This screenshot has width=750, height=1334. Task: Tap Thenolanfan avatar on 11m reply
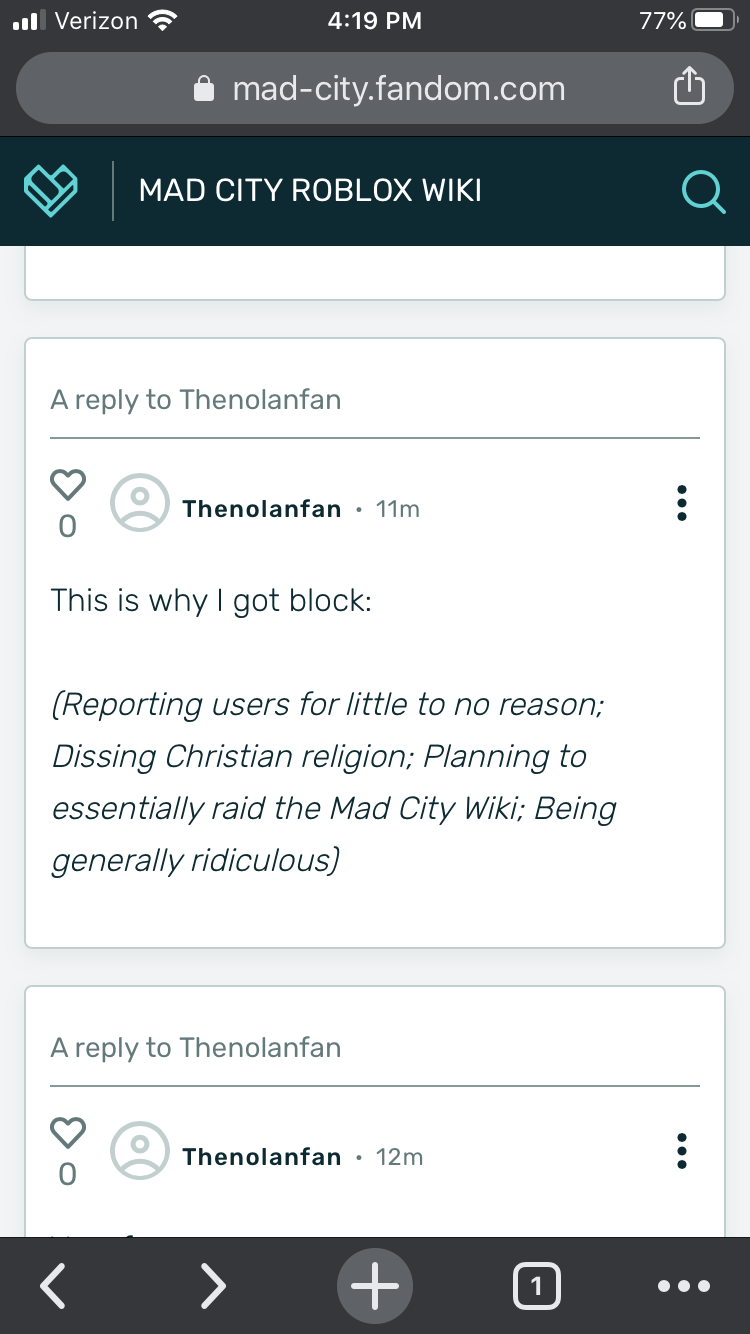[x=141, y=503]
